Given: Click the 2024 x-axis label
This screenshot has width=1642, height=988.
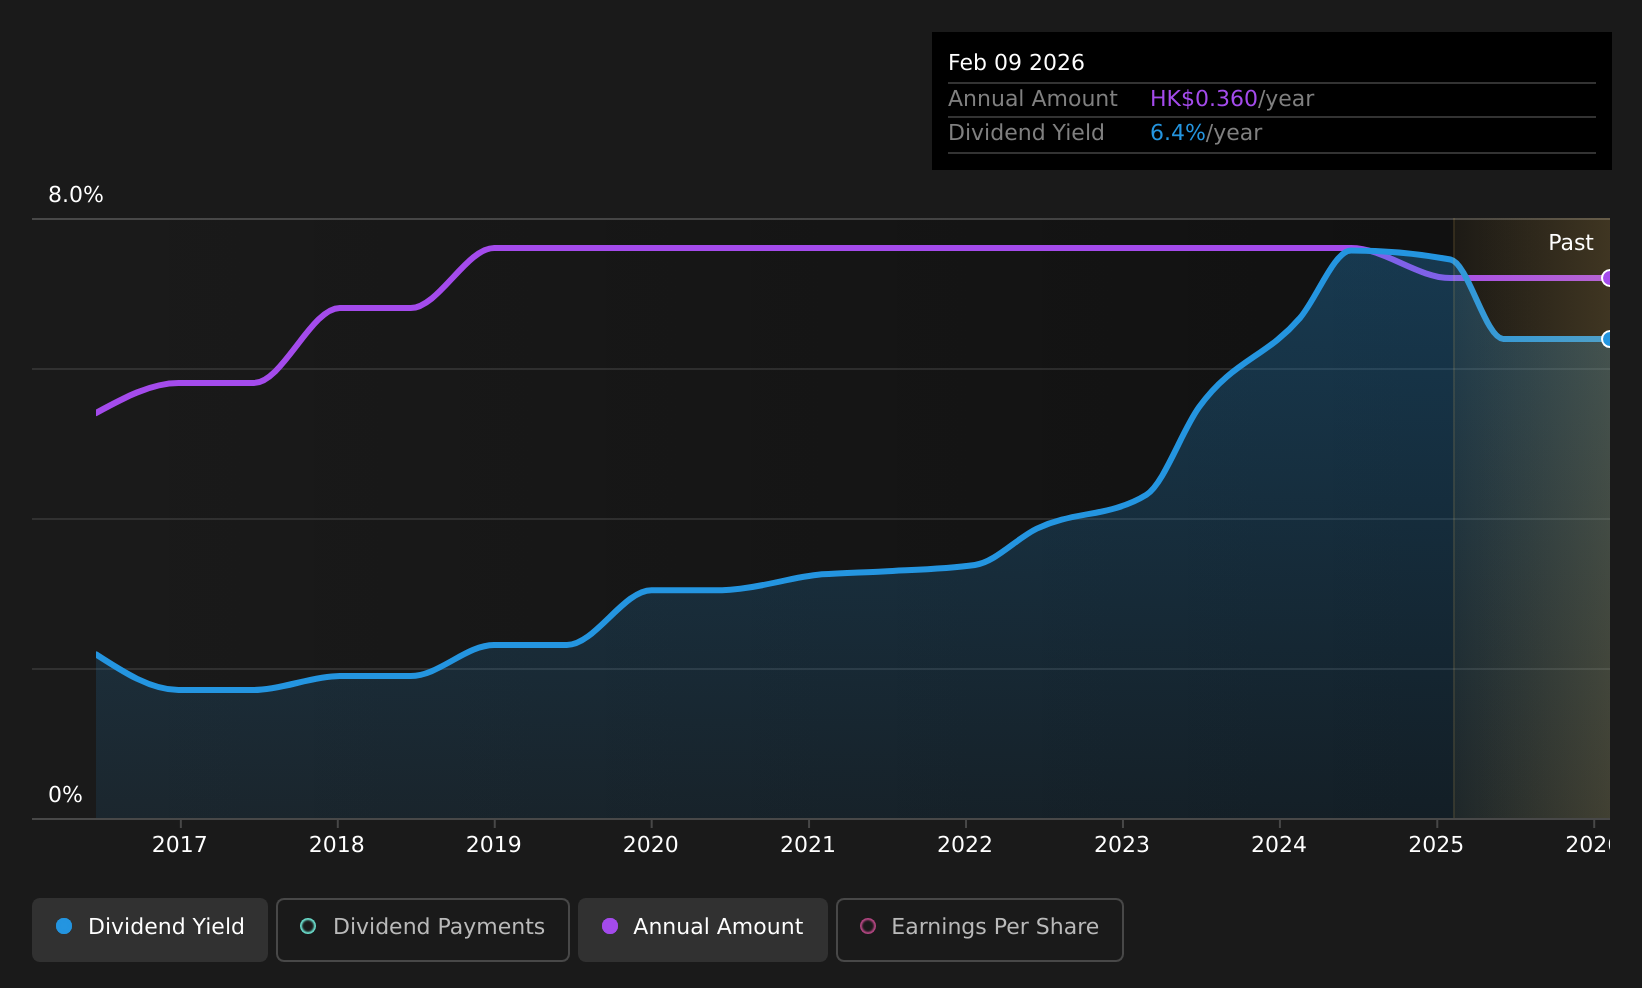Looking at the screenshot, I should click(x=1279, y=845).
